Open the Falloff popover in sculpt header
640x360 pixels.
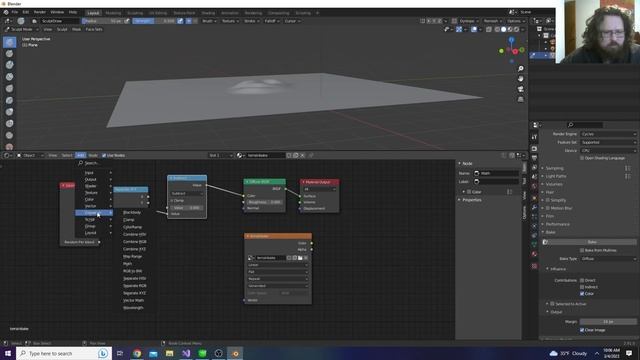[271, 21]
